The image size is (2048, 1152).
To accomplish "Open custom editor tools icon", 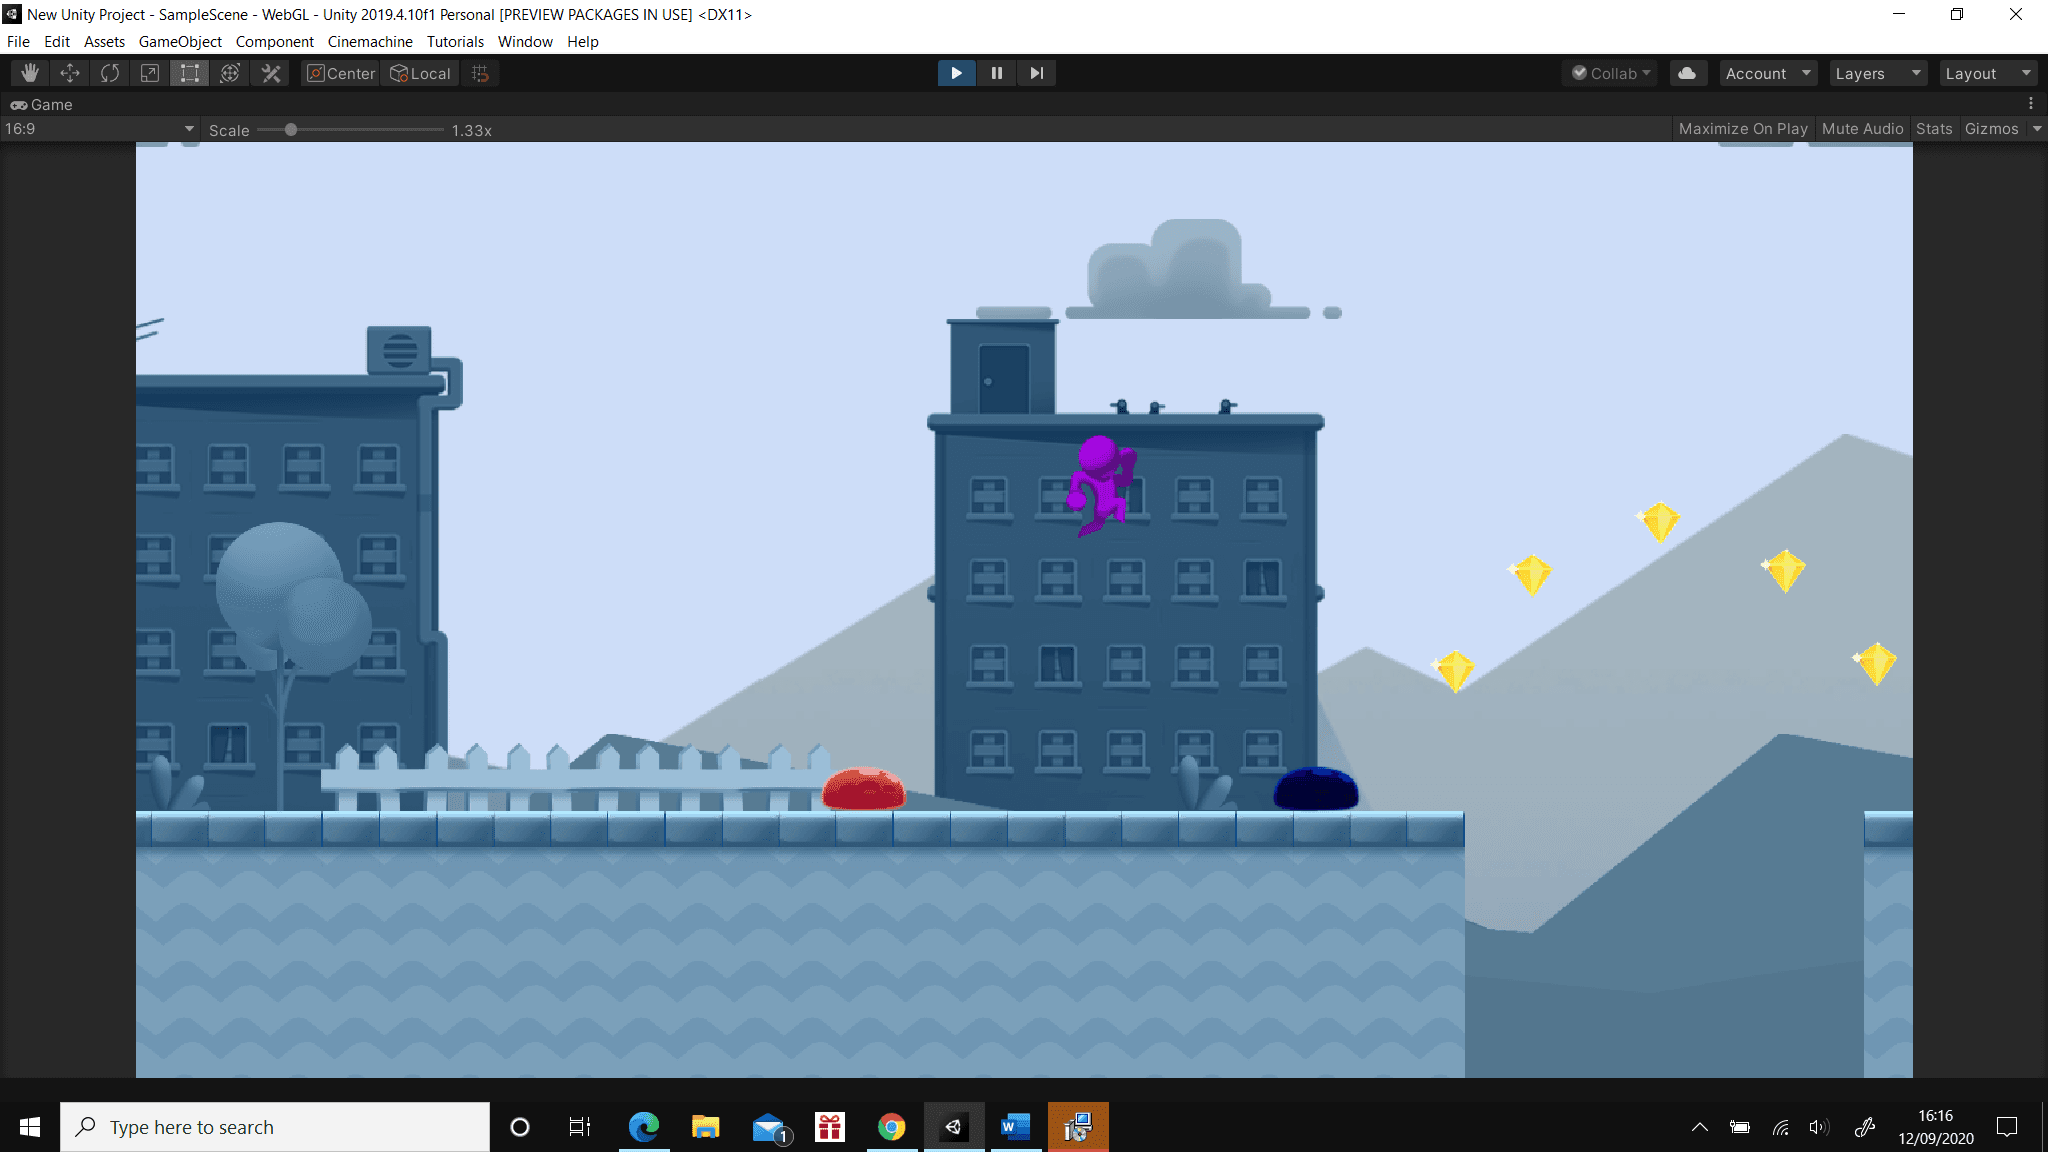I will [271, 73].
